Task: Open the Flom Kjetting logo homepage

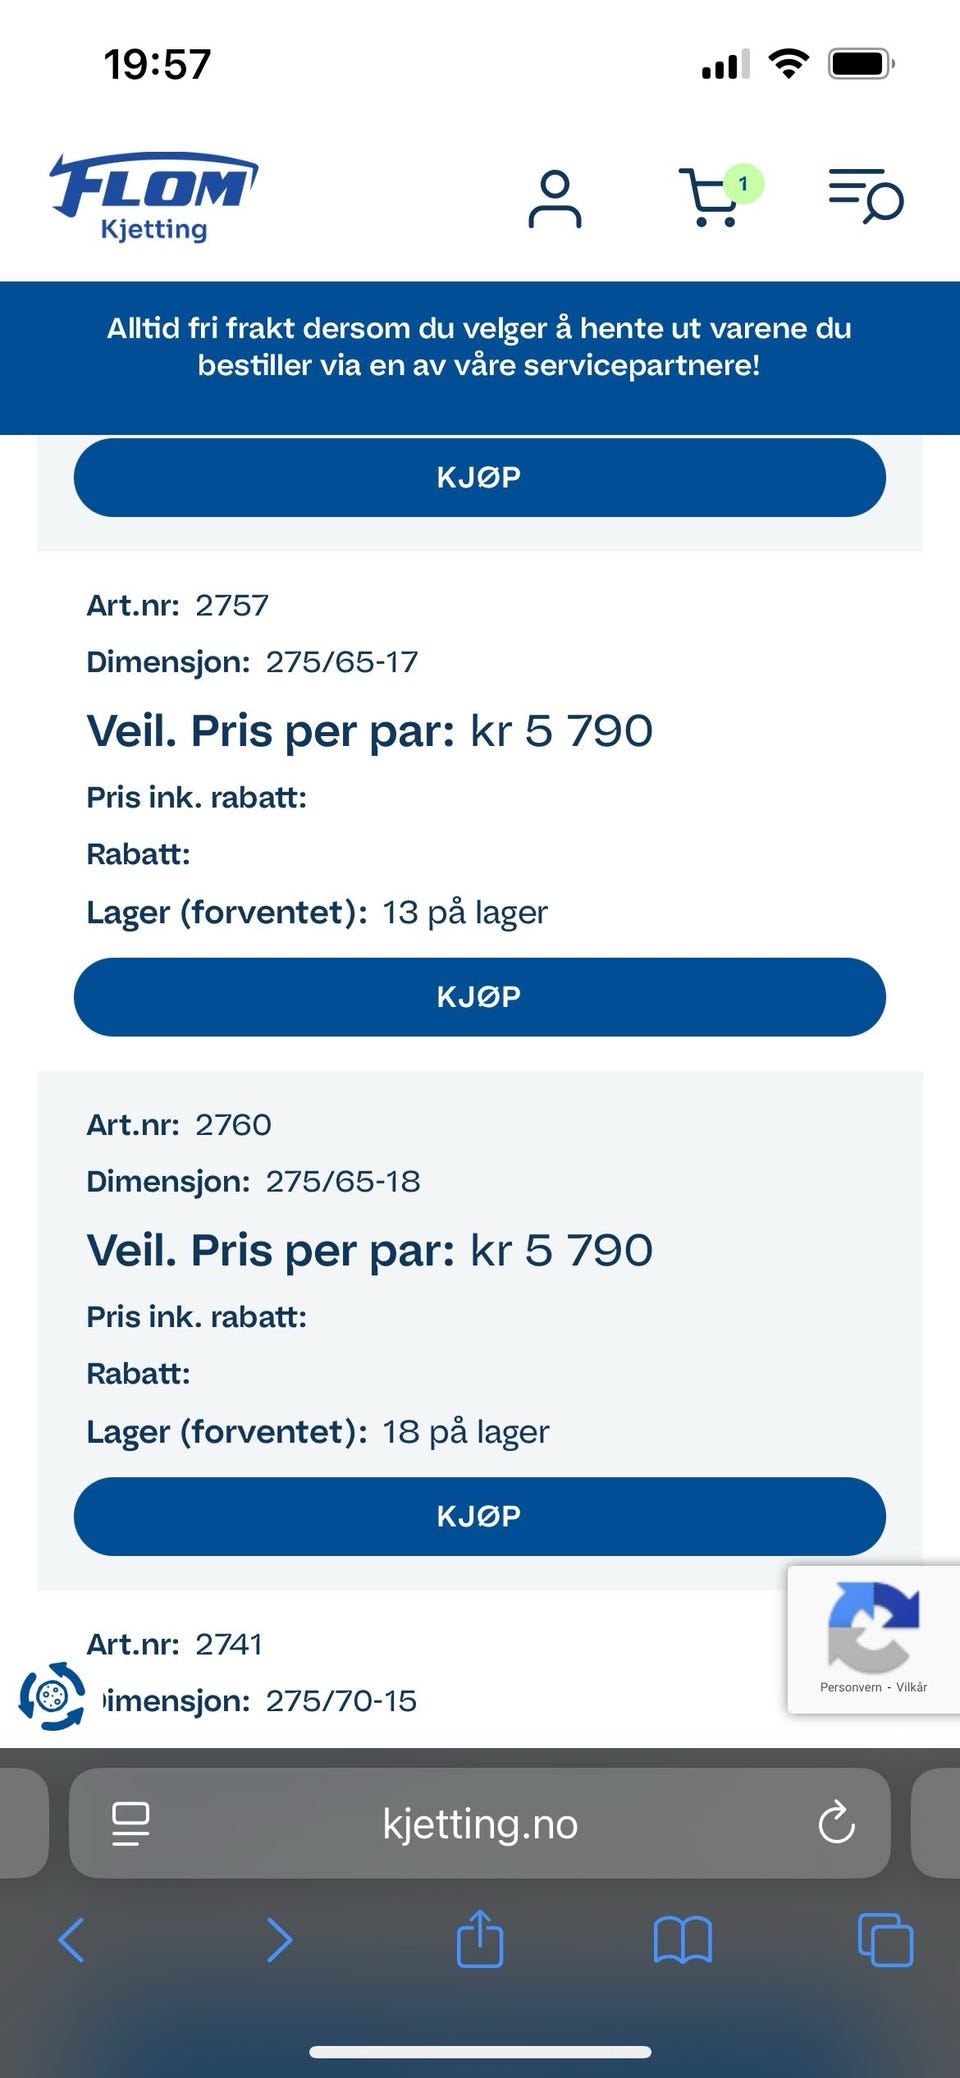Action: click(x=154, y=198)
